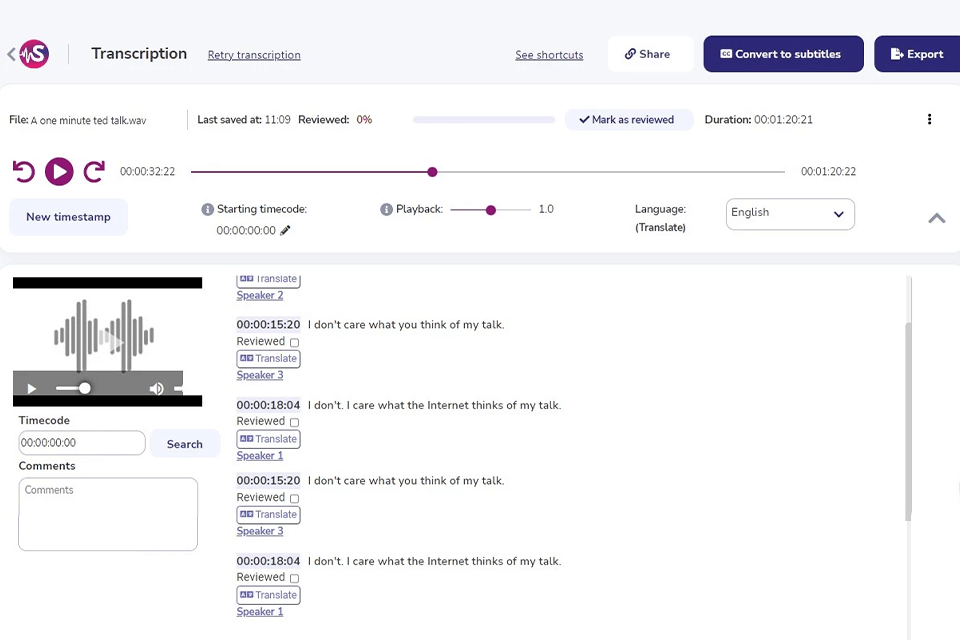The width and height of the screenshot is (960, 640).
Task: Check Reviewed for second 00:00:15:20 segment
Action: coord(294,498)
